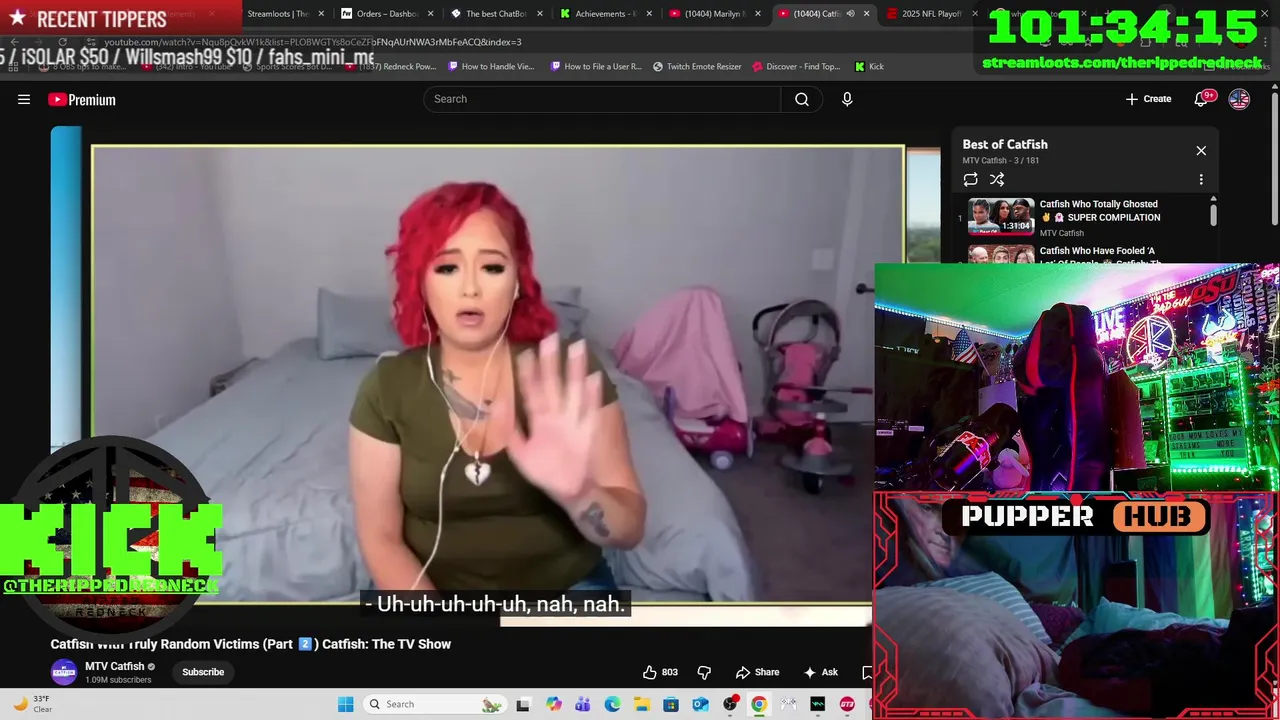The height and width of the screenshot is (720, 1280).
Task: Open the Ask AI button
Action: click(x=821, y=672)
